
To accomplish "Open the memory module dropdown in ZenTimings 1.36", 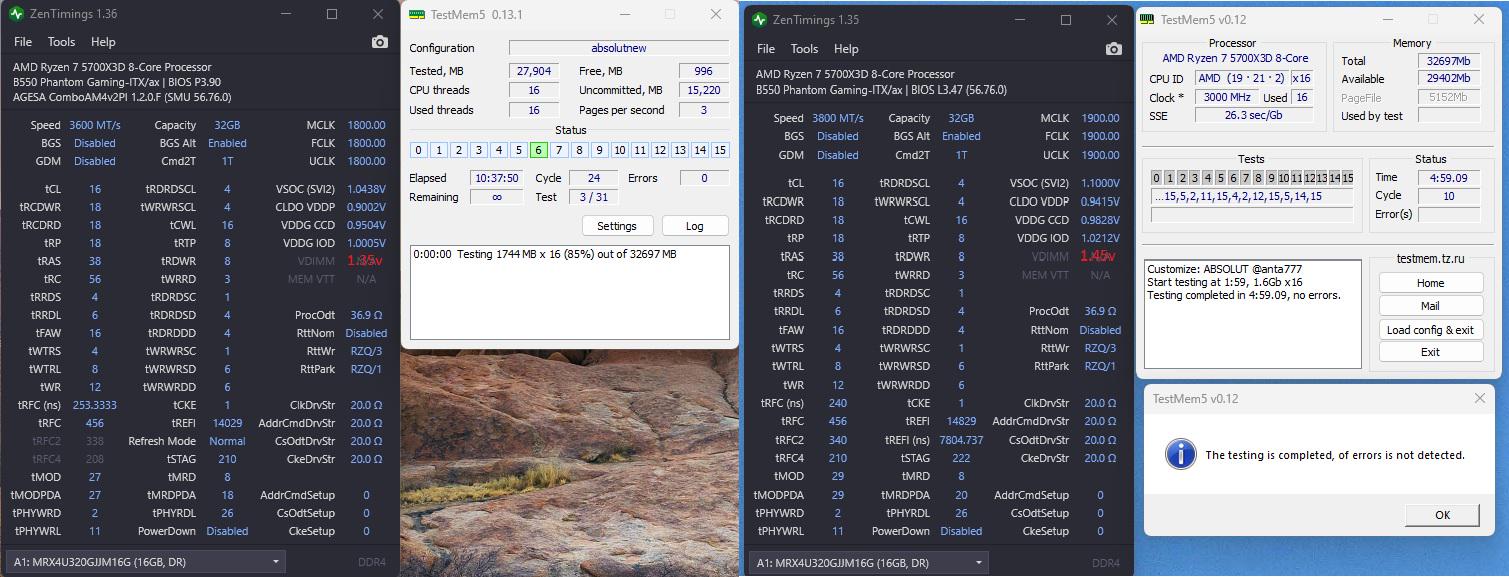I will [277, 562].
